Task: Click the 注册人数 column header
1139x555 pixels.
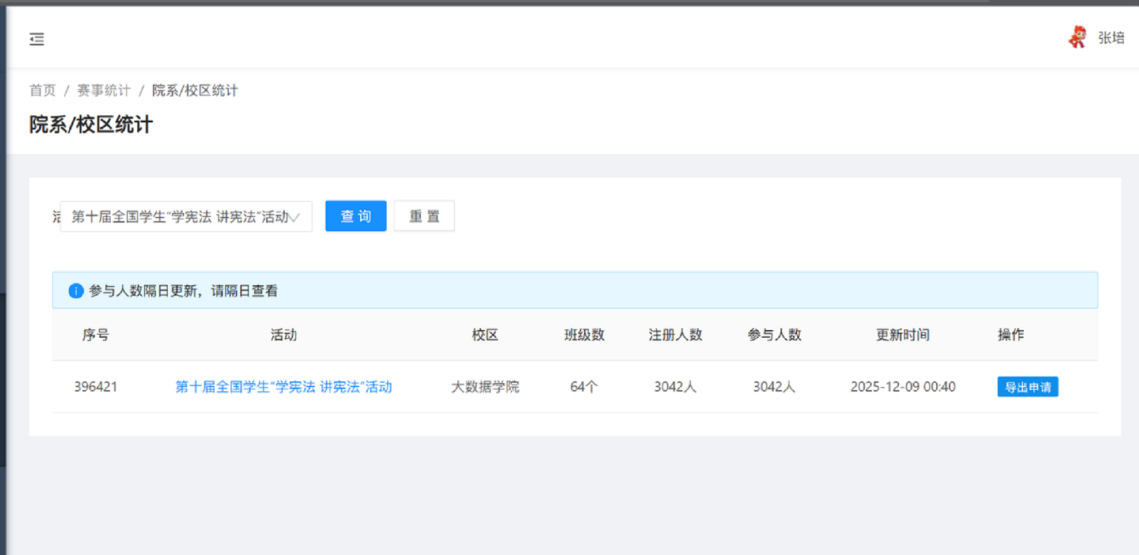Action: (x=675, y=335)
